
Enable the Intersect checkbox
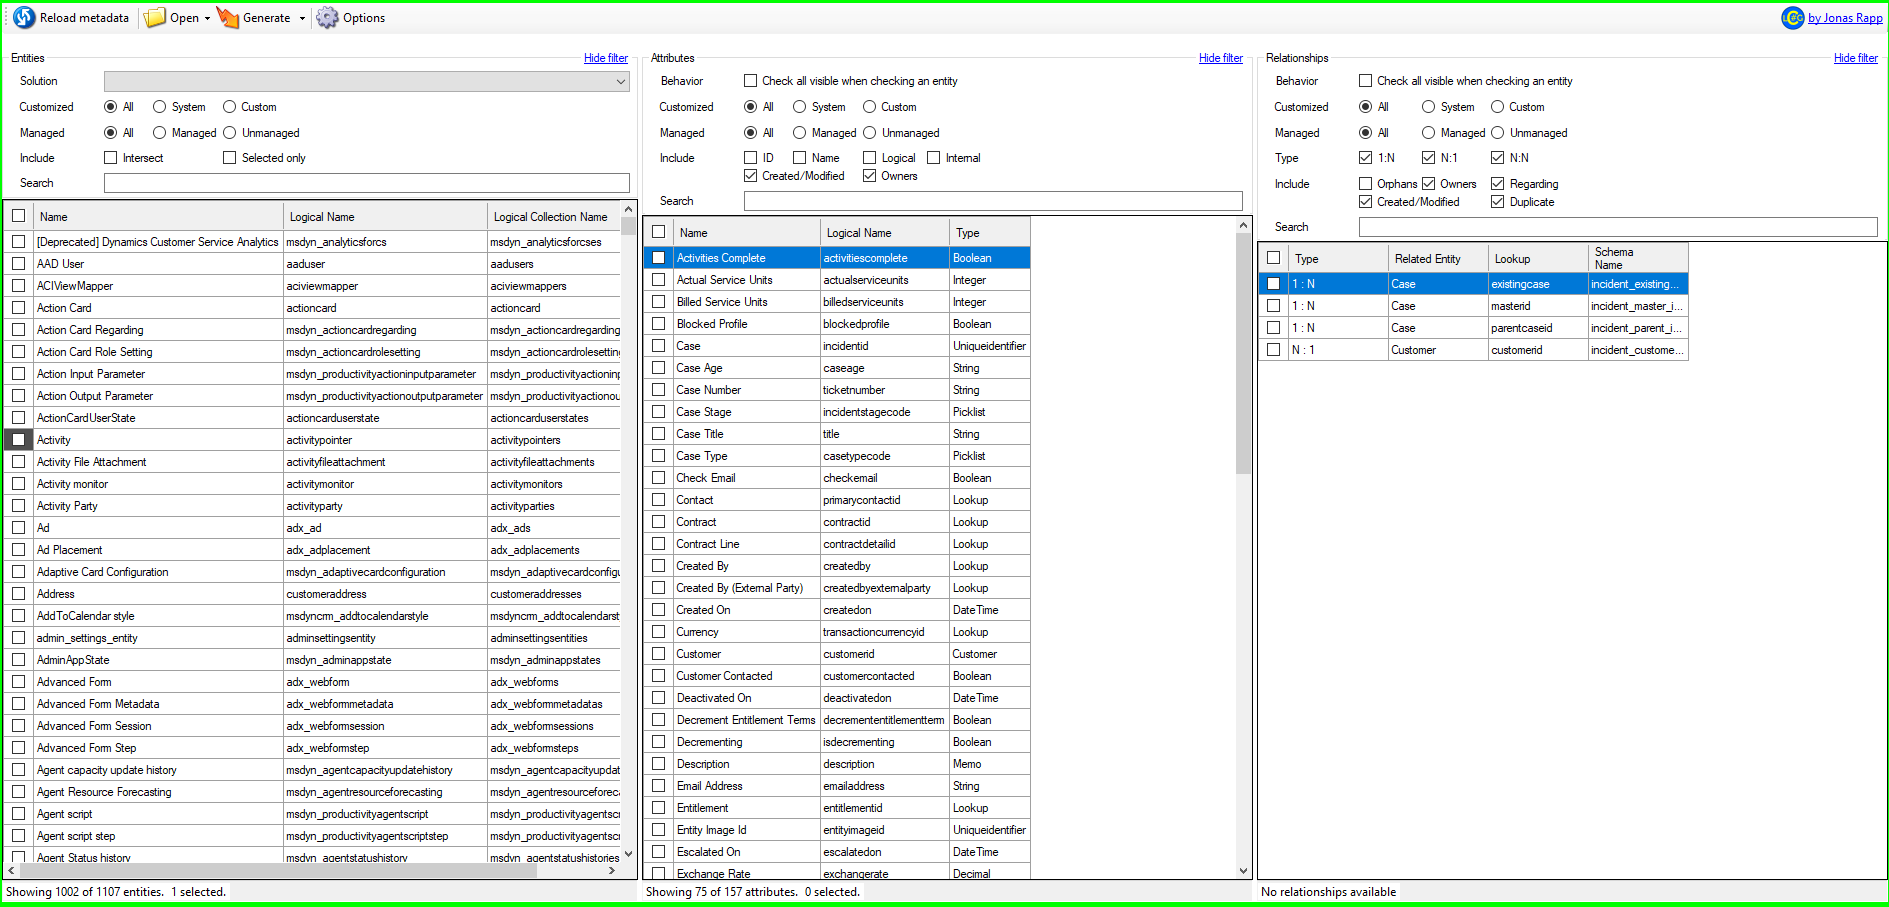tap(111, 158)
